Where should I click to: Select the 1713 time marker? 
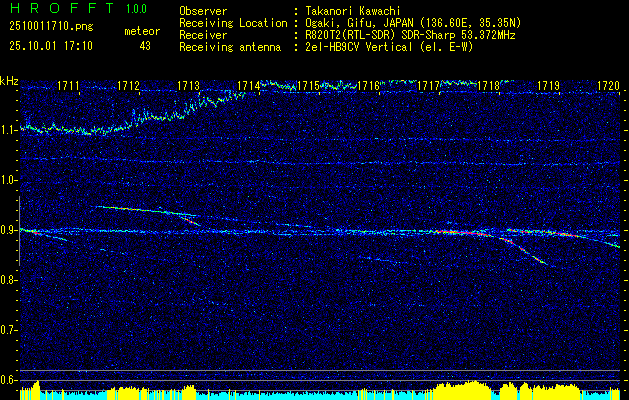tap(189, 86)
